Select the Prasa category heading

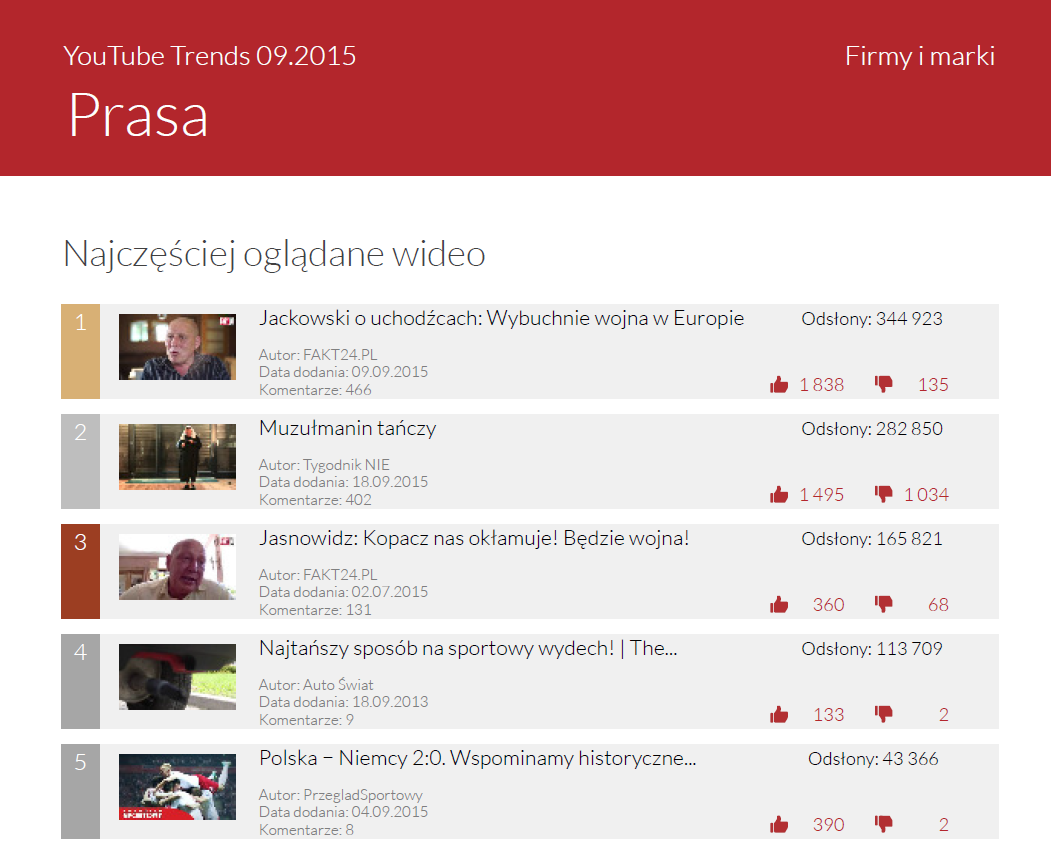(137, 119)
